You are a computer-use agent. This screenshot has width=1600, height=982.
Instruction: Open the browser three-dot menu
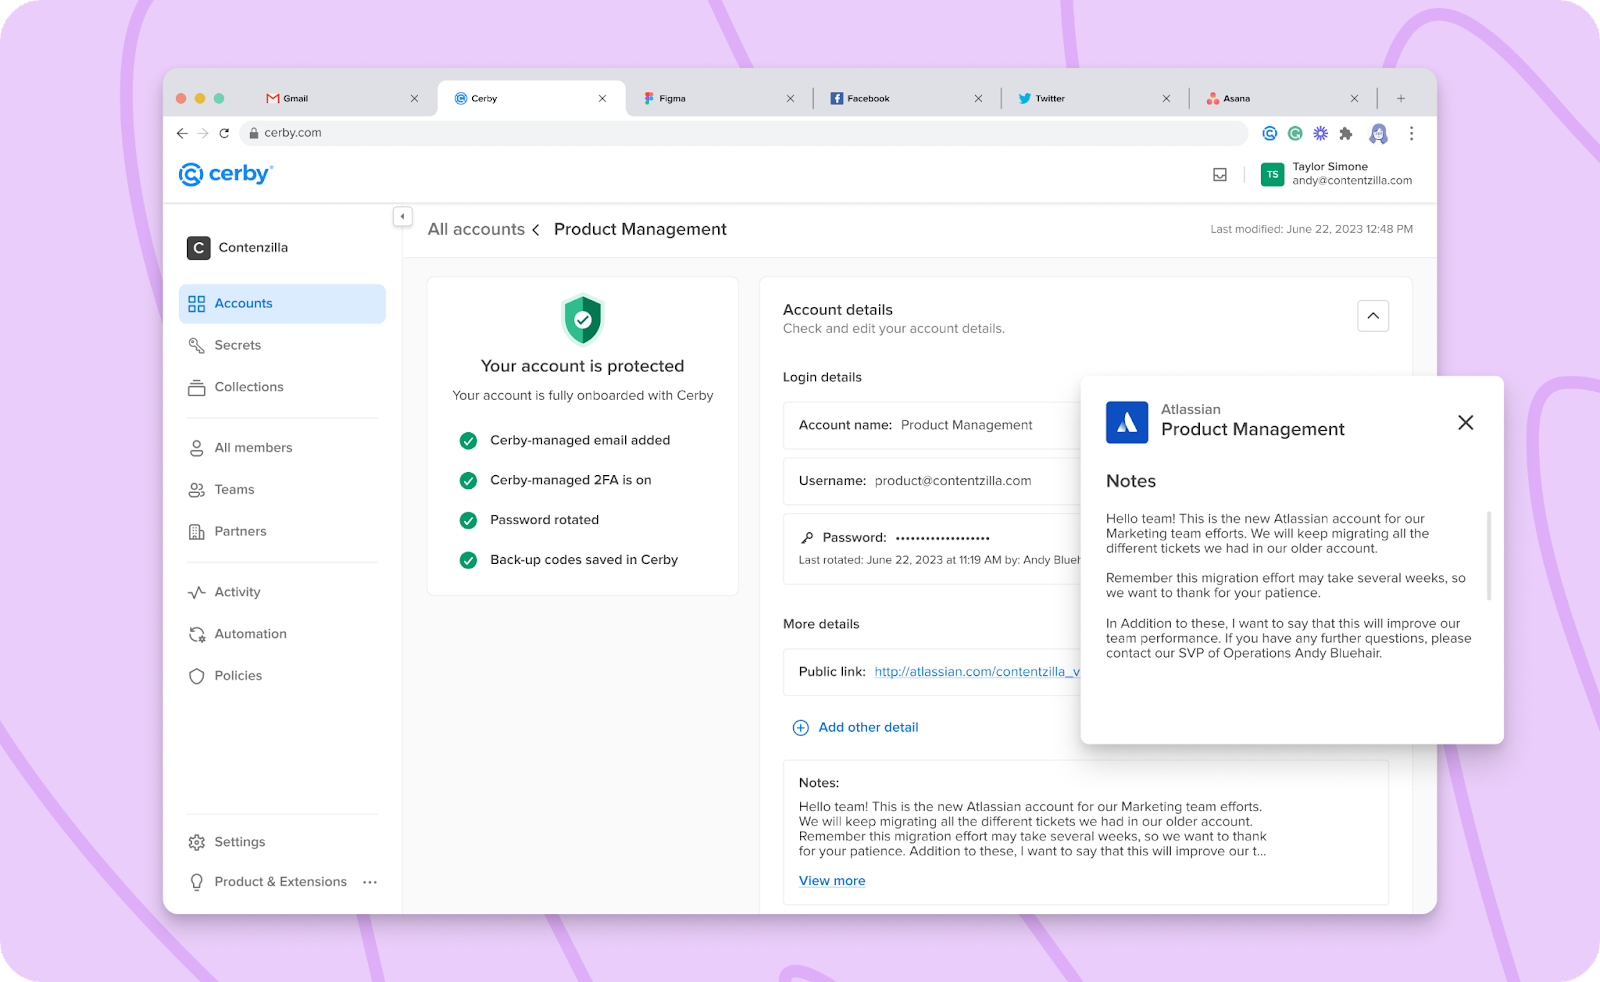pos(1411,133)
